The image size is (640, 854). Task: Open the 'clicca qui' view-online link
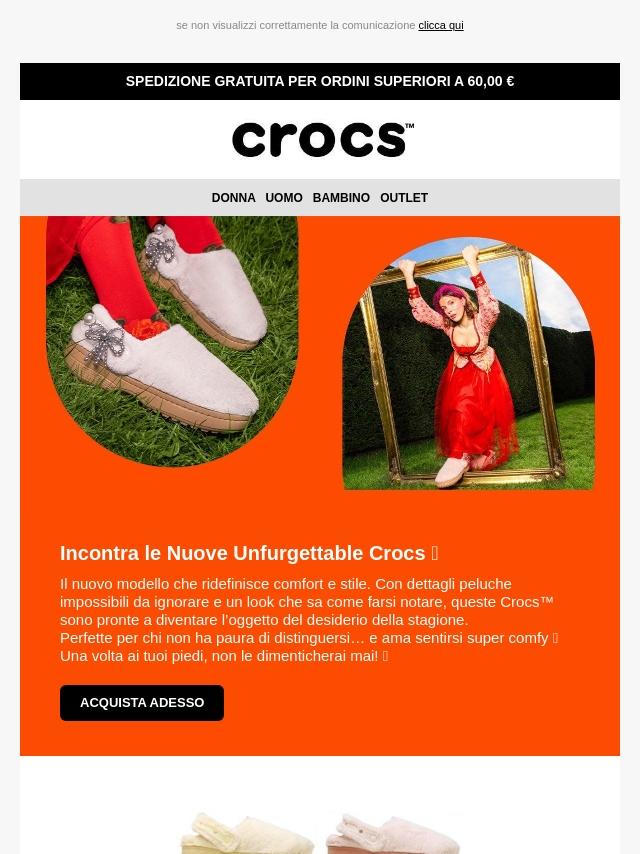[x=441, y=25]
